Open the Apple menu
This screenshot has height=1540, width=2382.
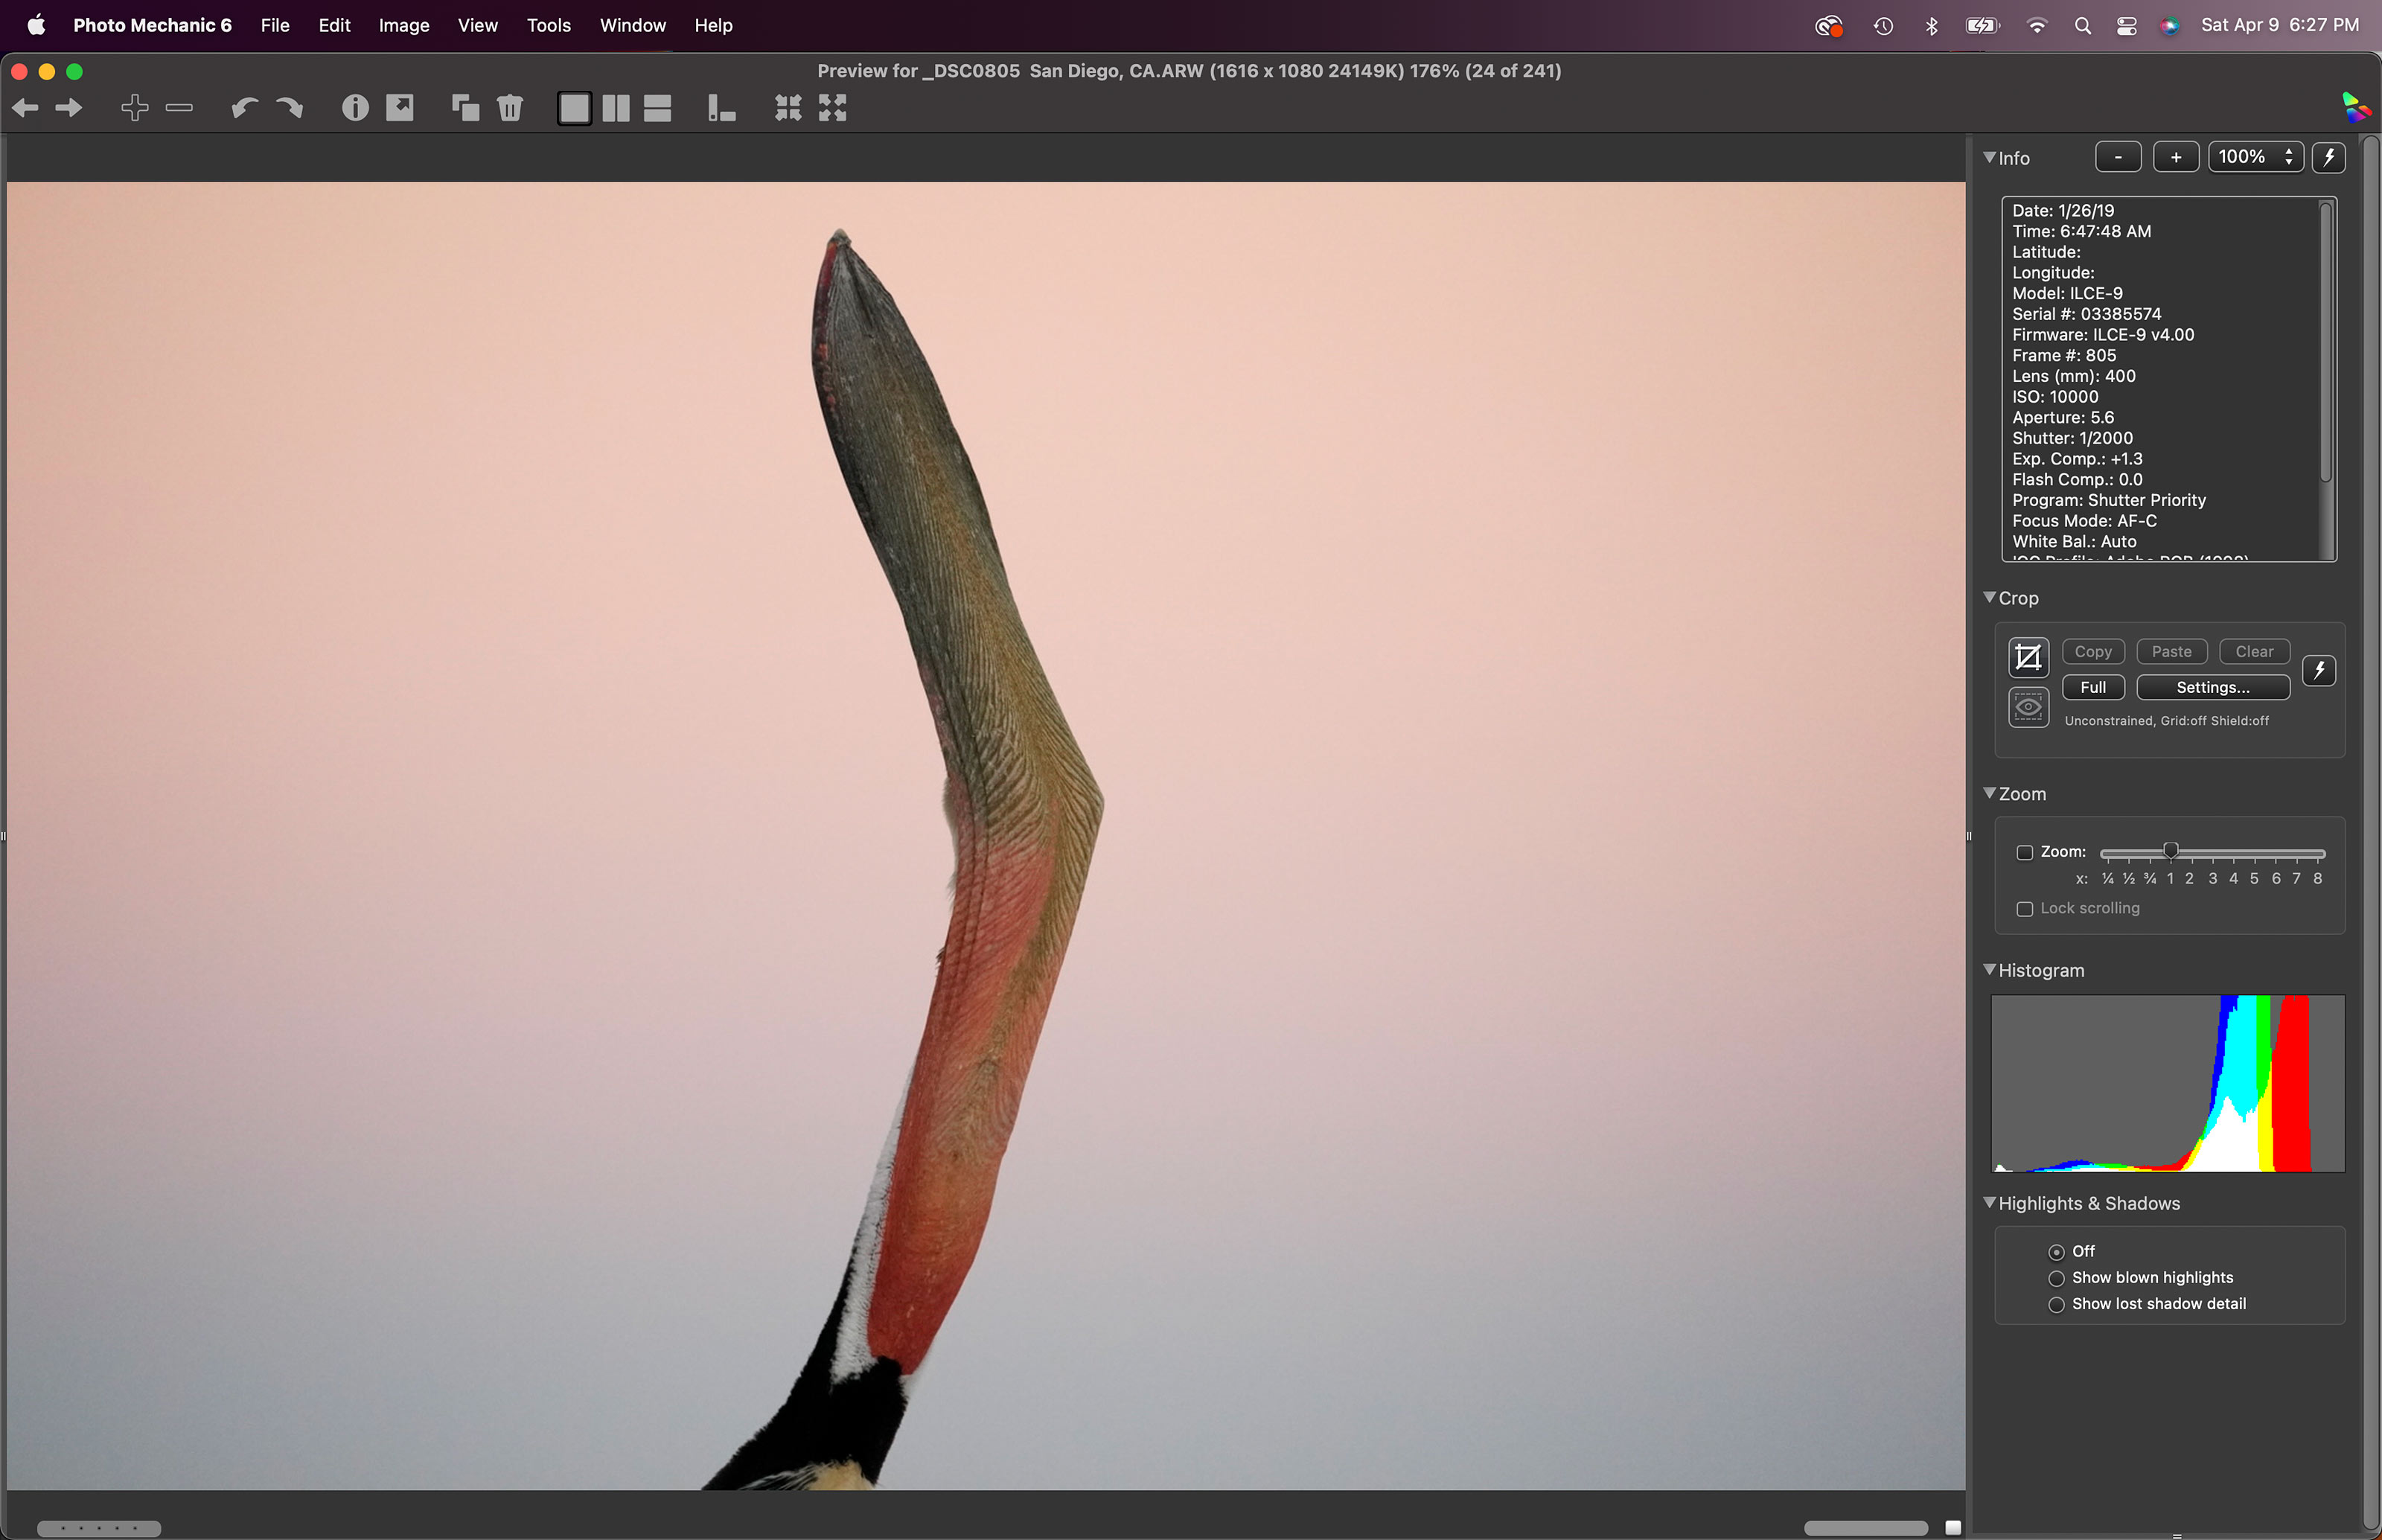point(36,25)
